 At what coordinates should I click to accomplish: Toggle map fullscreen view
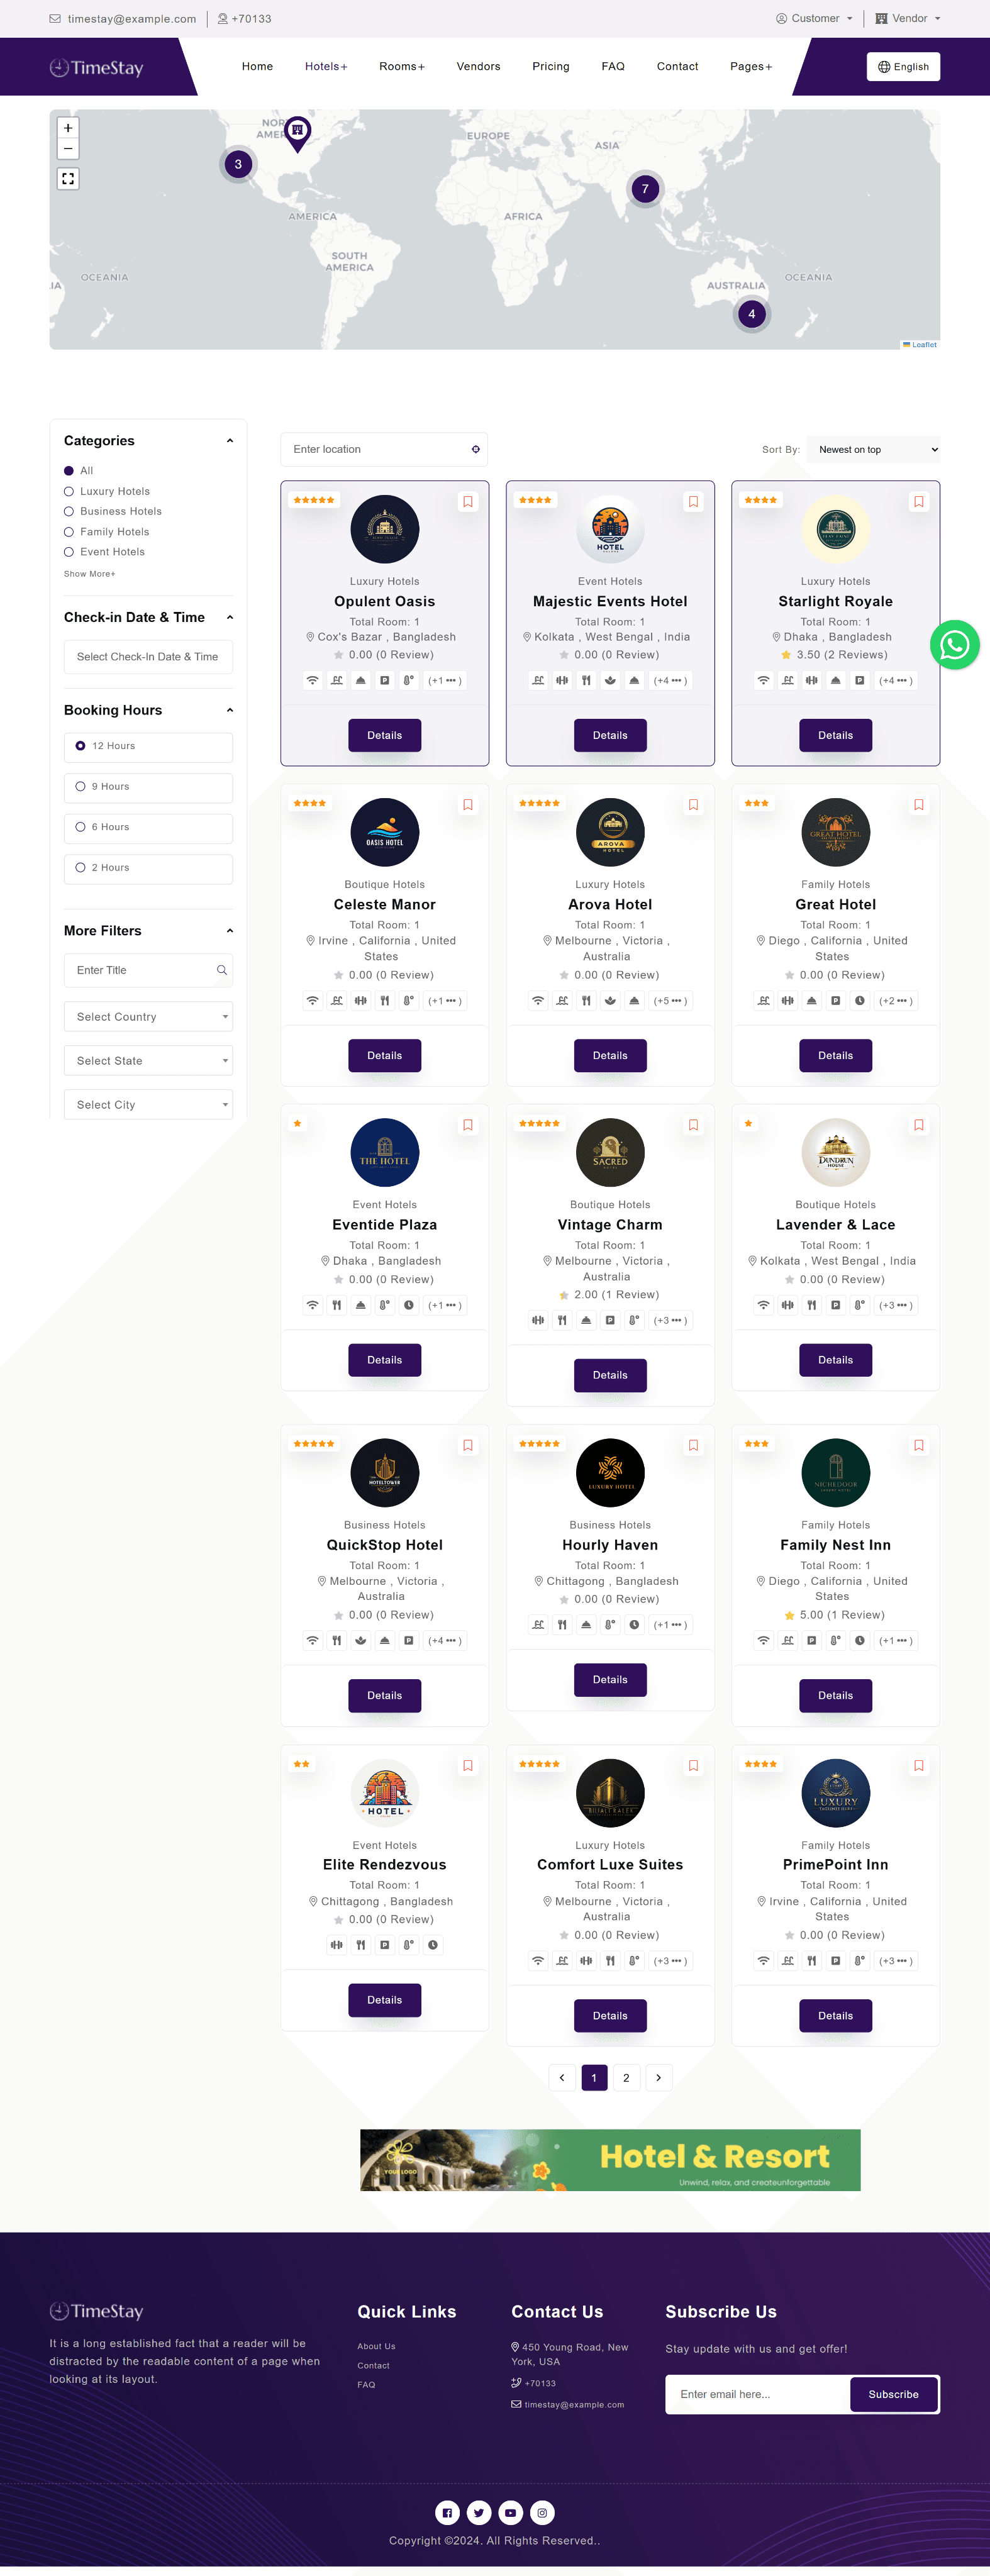68,179
